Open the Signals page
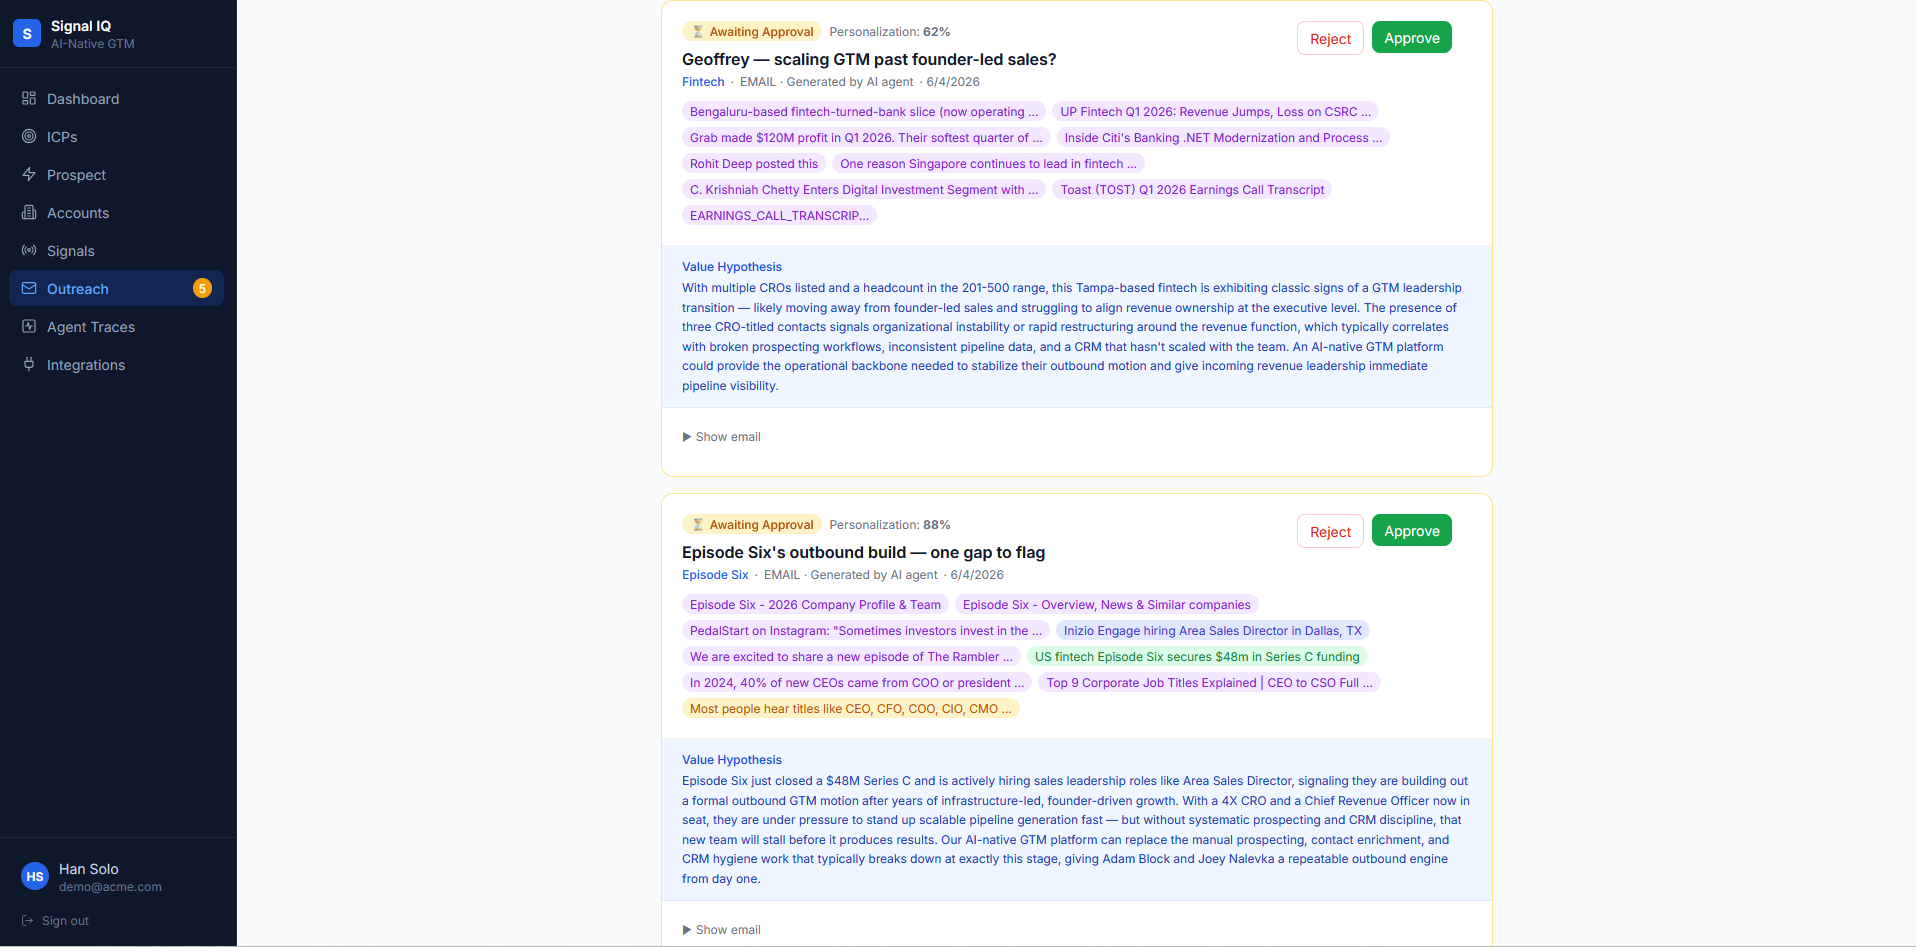 click(x=116, y=250)
